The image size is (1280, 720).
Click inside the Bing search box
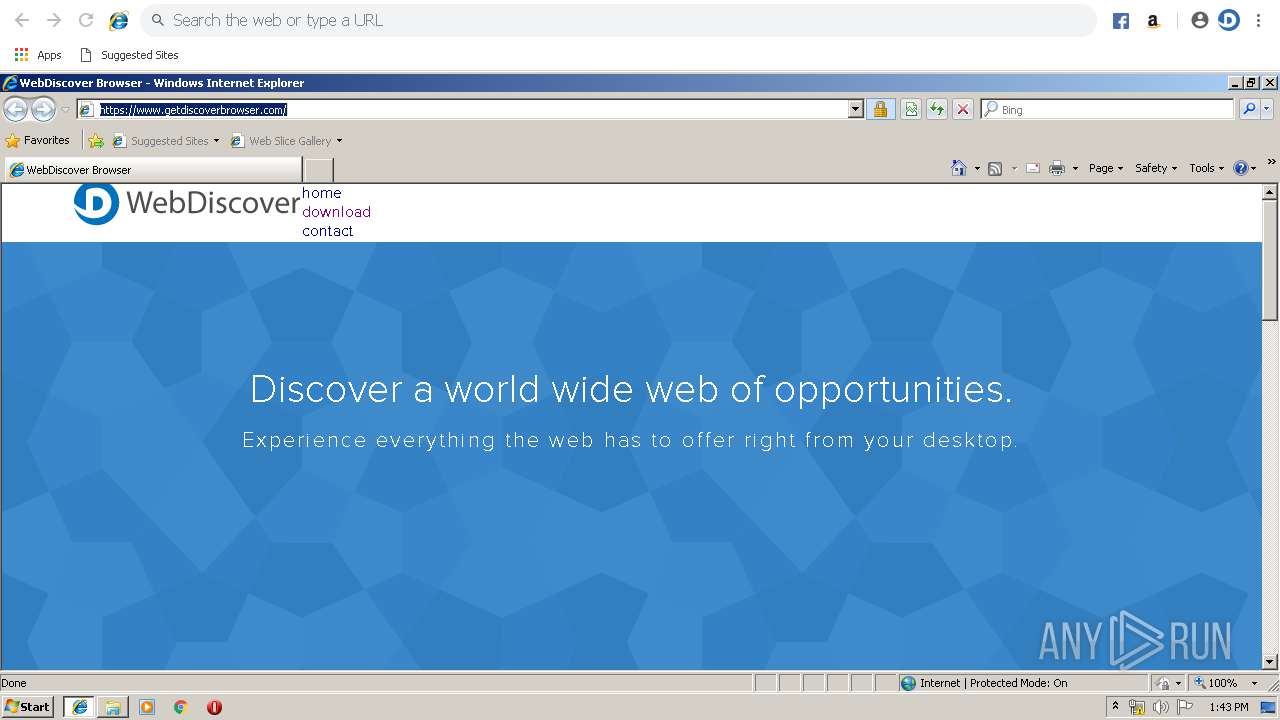1107,110
